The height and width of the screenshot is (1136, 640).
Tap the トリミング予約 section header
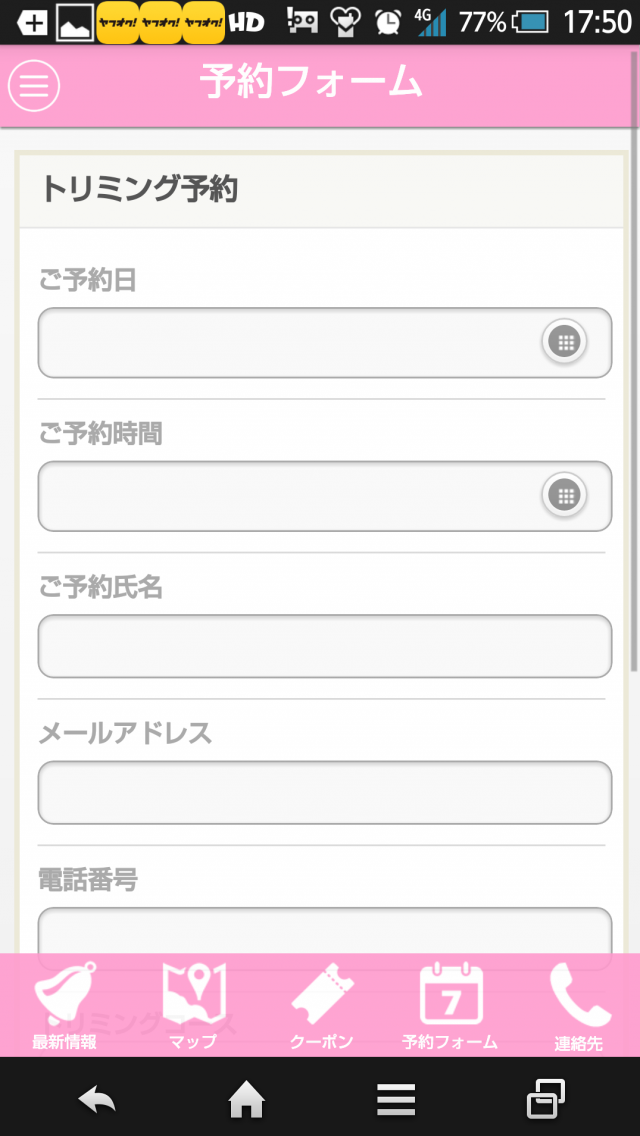(321, 191)
